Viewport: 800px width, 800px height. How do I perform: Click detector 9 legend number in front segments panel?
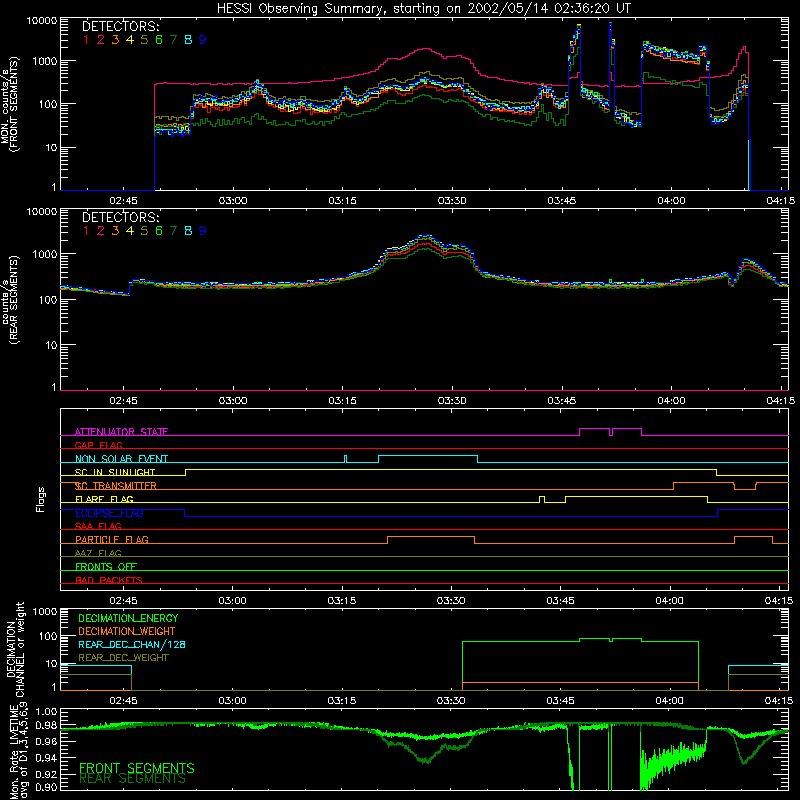click(x=203, y=40)
